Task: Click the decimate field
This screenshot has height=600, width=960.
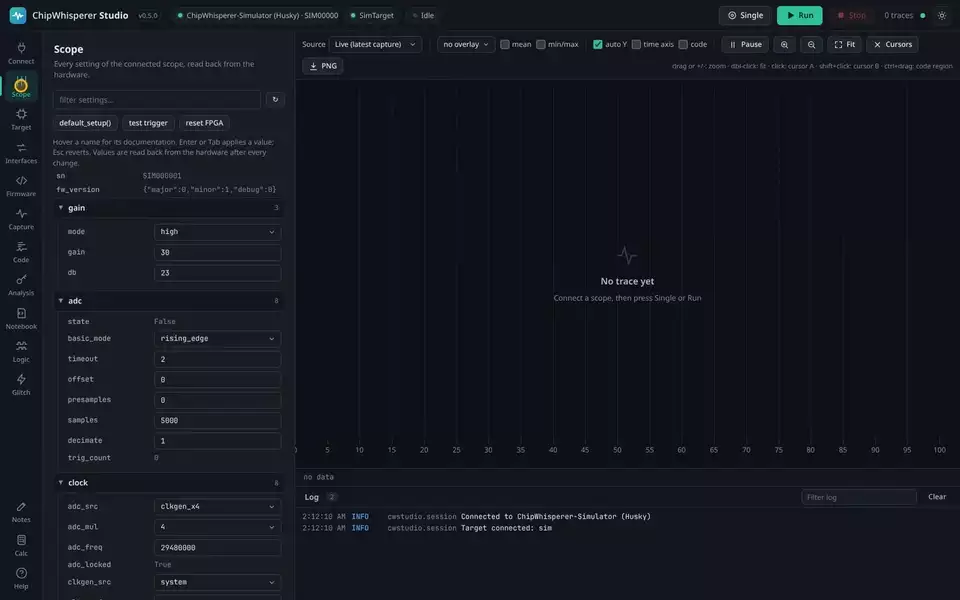Action: [217, 440]
